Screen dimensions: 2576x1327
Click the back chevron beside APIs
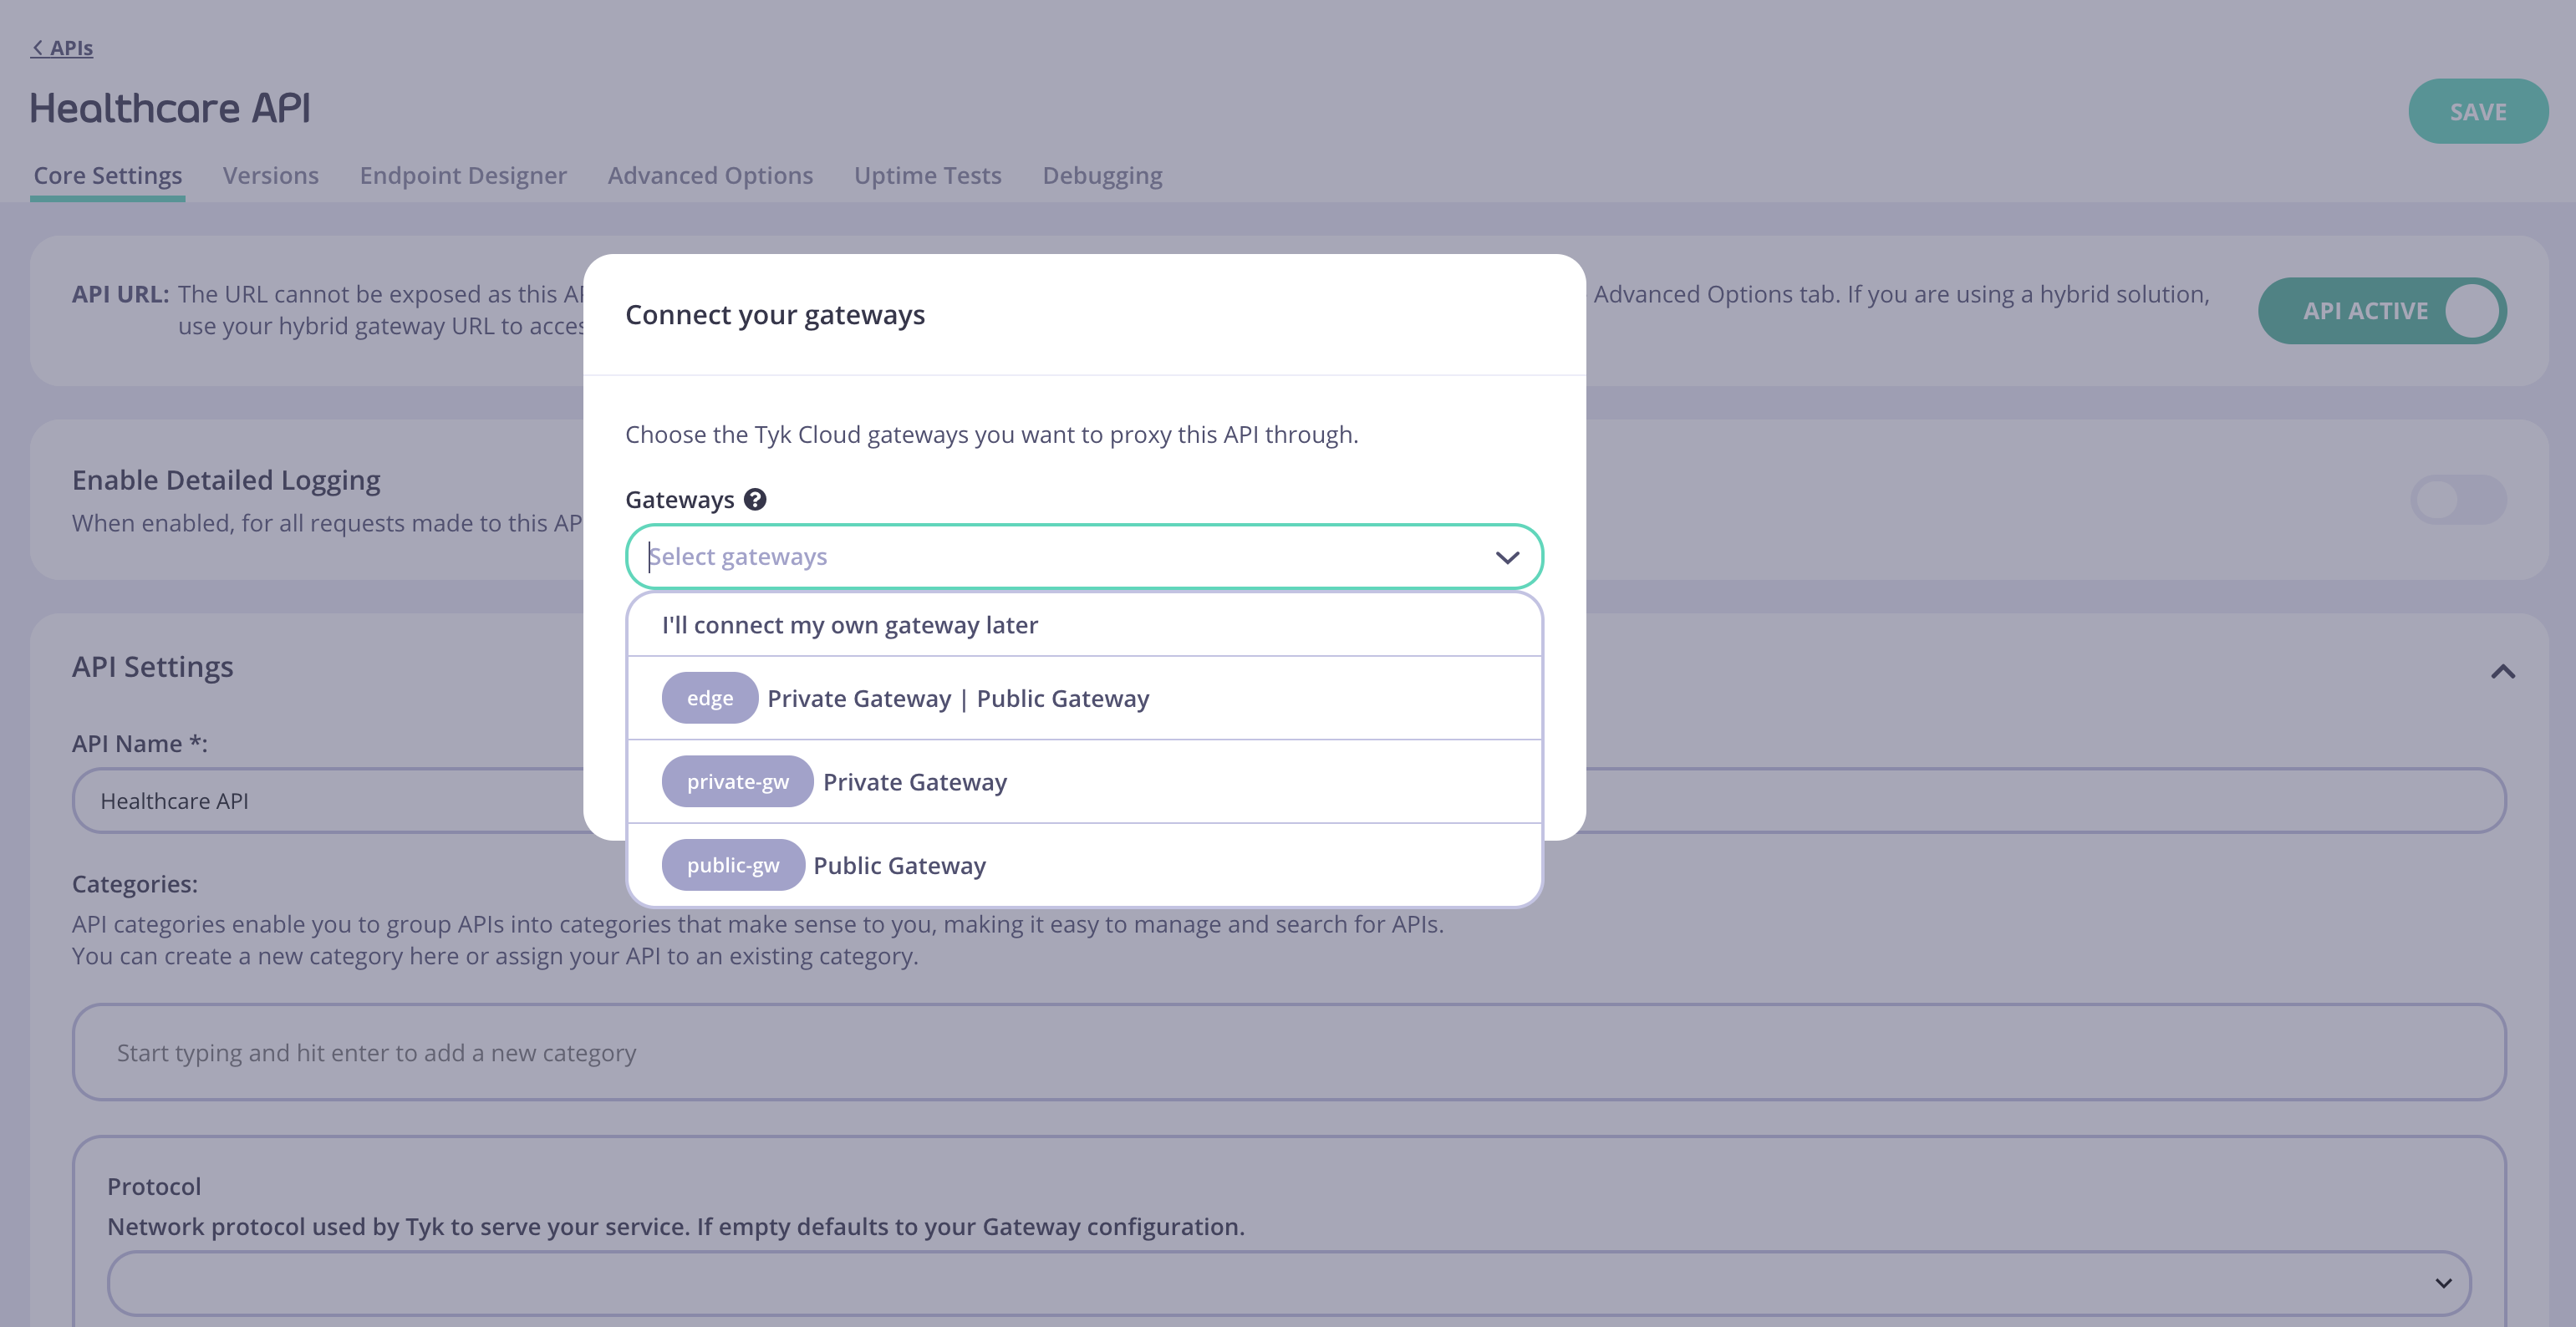point(38,47)
